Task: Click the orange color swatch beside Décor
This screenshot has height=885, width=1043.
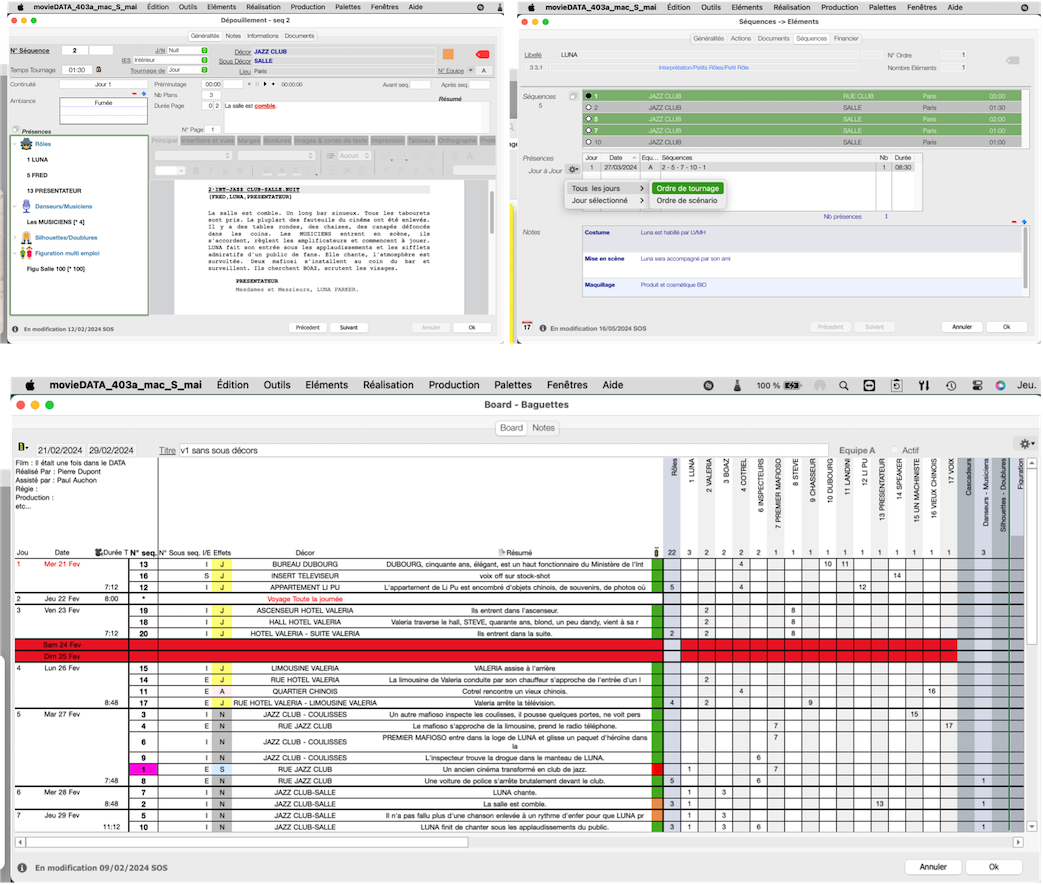Action: 448,54
